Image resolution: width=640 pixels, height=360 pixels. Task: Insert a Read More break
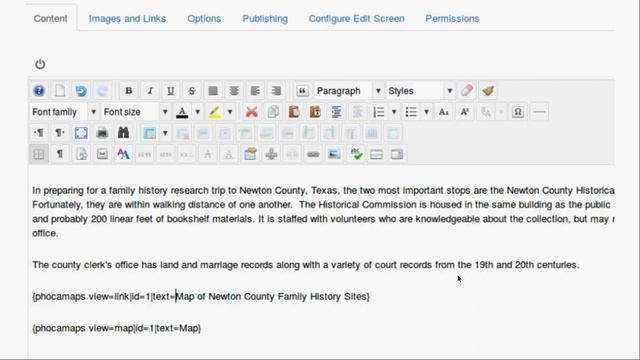(376, 154)
